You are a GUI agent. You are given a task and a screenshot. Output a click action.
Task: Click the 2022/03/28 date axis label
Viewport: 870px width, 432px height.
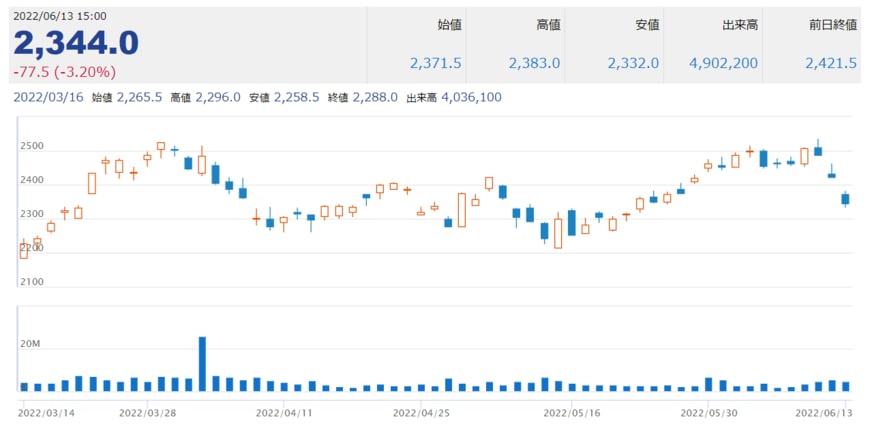[x=147, y=411]
